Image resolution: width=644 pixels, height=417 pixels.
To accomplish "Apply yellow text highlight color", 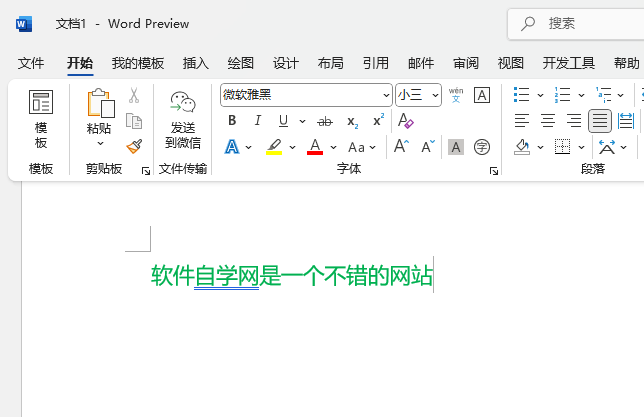I will (274, 147).
